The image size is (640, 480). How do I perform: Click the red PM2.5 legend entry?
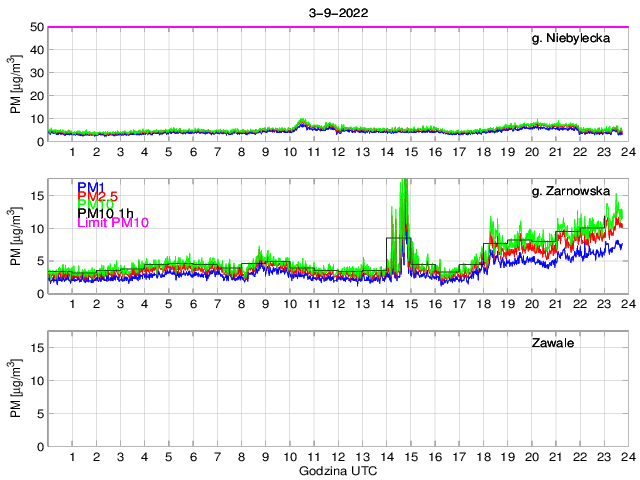tap(97, 197)
